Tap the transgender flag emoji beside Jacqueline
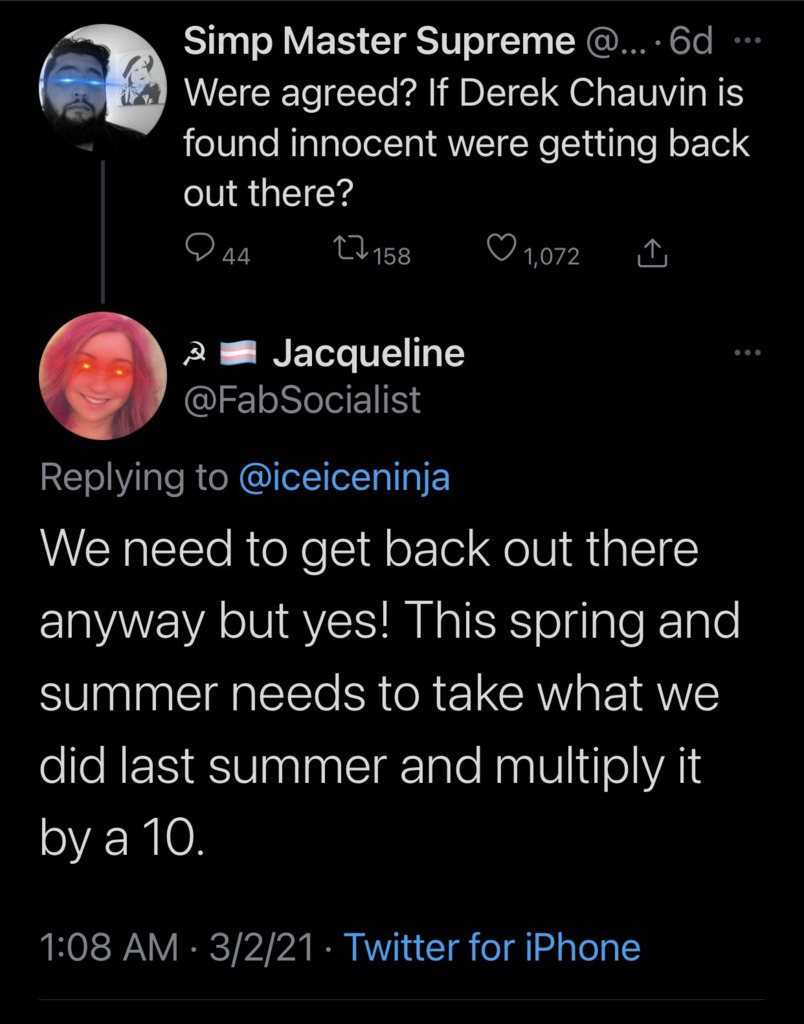This screenshot has width=804, height=1024. pyautogui.click(x=245, y=354)
